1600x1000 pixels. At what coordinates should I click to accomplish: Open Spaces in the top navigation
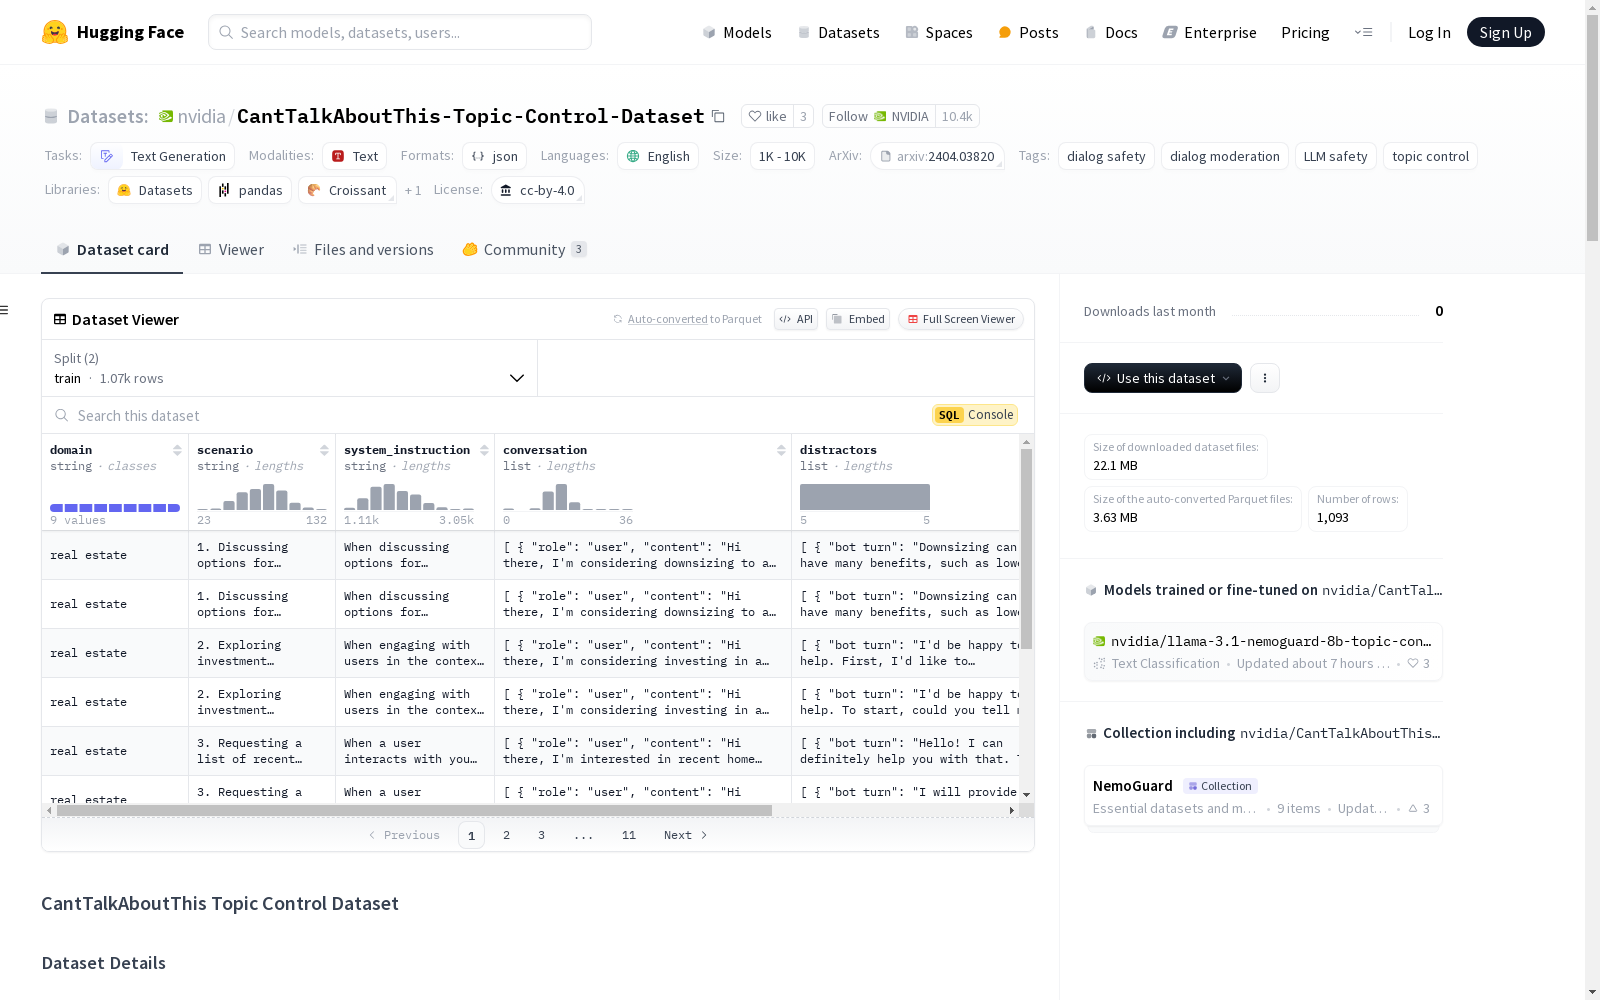tap(939, 32)
